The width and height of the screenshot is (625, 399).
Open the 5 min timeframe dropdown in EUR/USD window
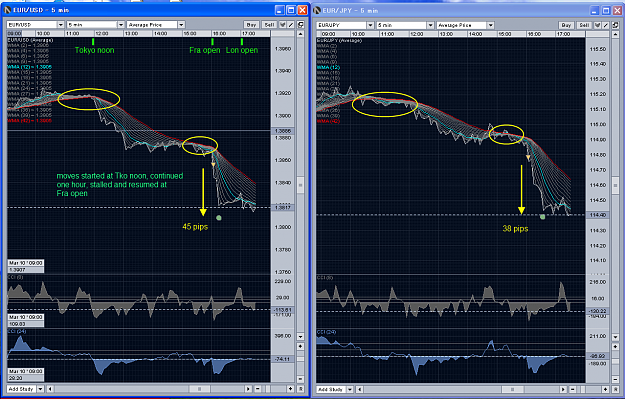[x=95, y=25]
